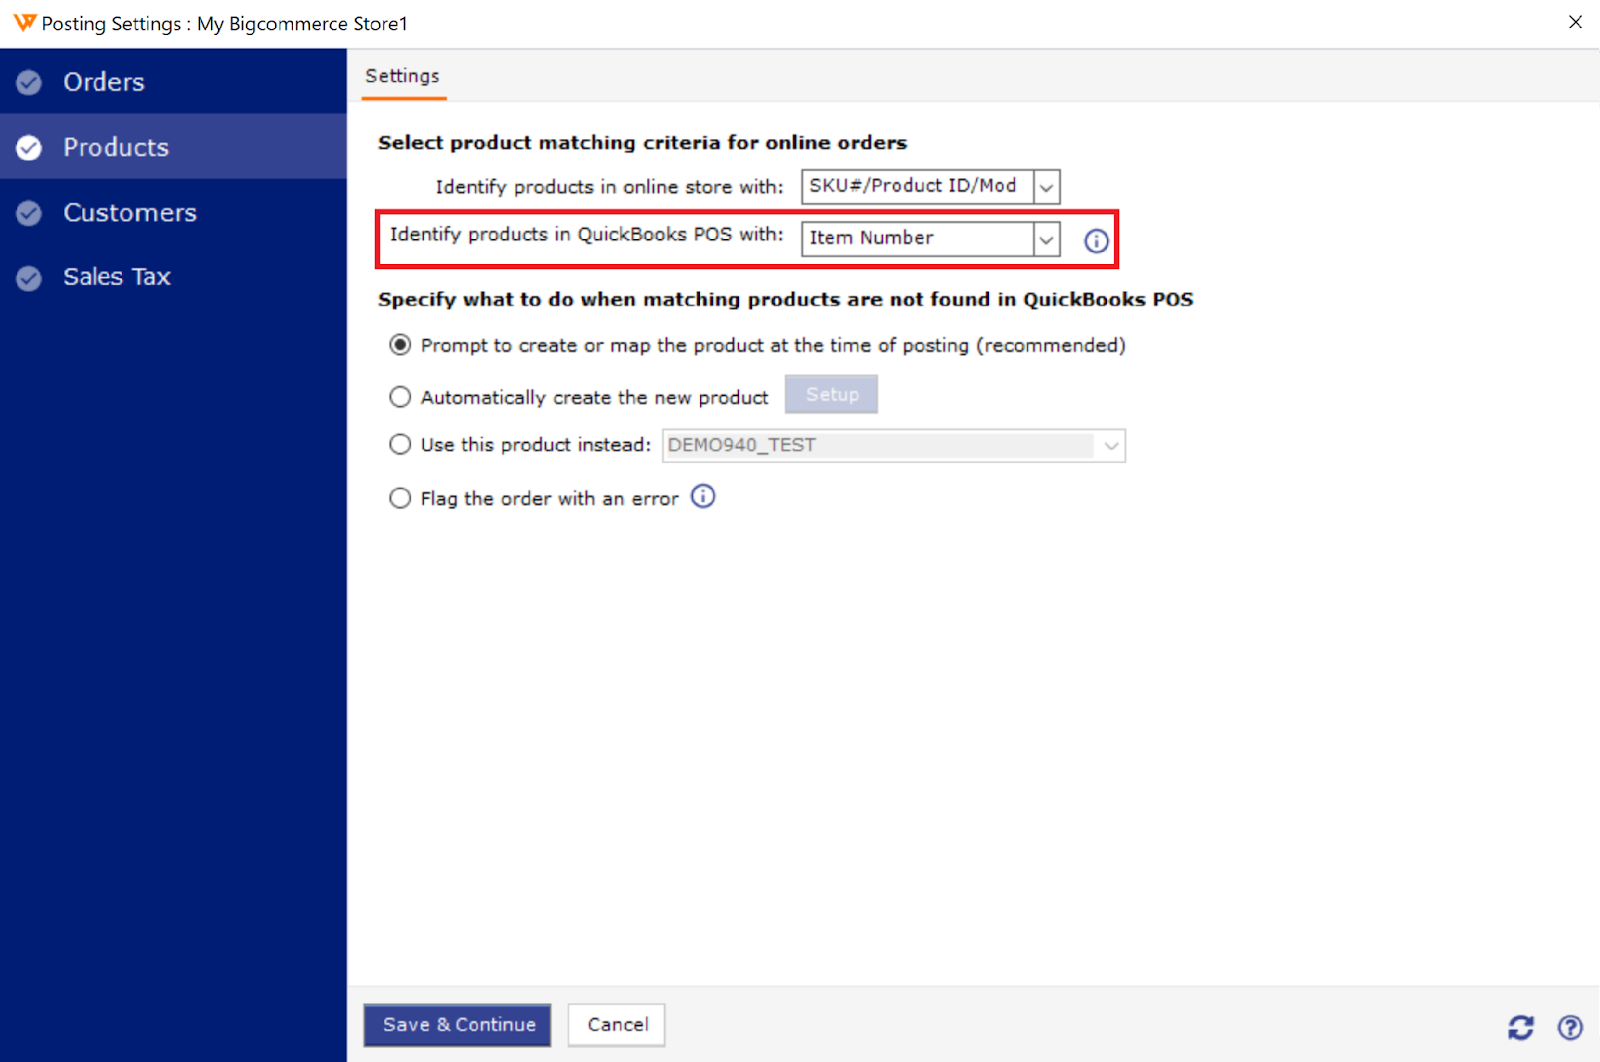
Task: Click the Setup button
Action: [x=831, y=395]
